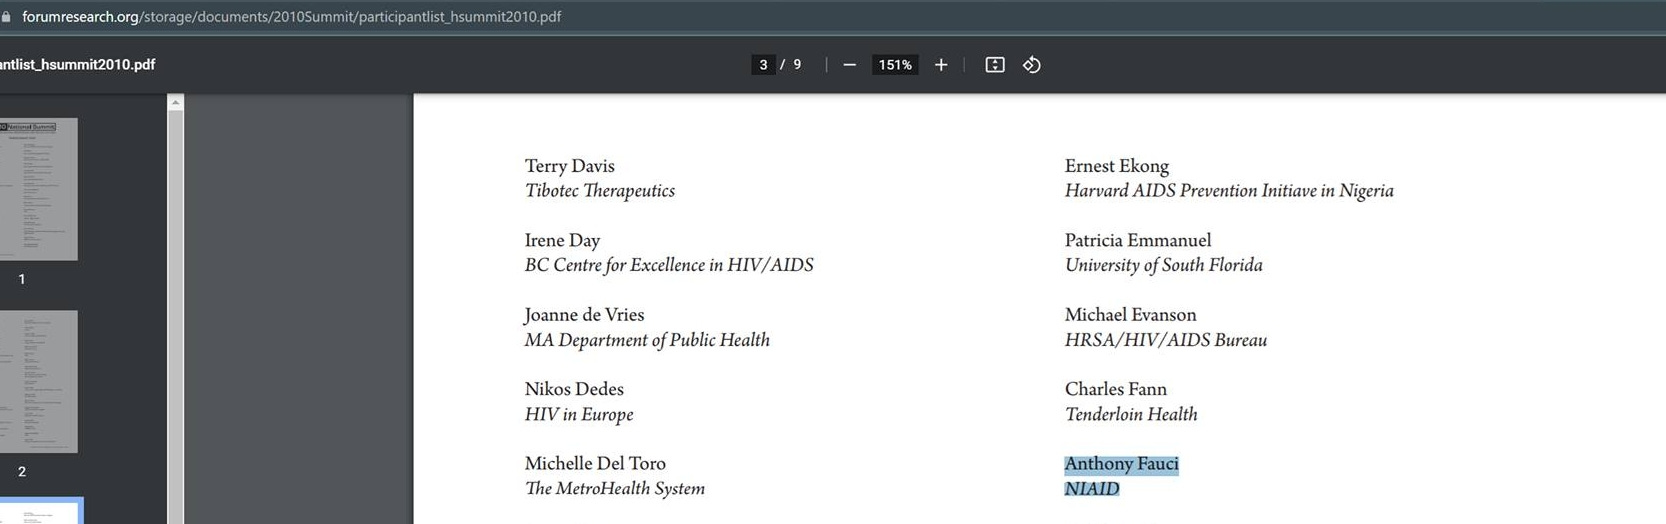This screenshot has width=1666, height=524.
Task: Edit the 151% zoom level field
Action: pos(895,65)
